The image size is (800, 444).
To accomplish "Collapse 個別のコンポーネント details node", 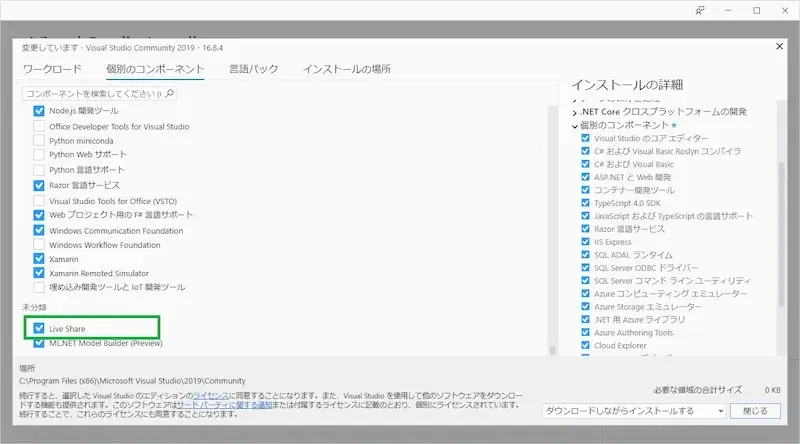I will (x=575, y=126).
